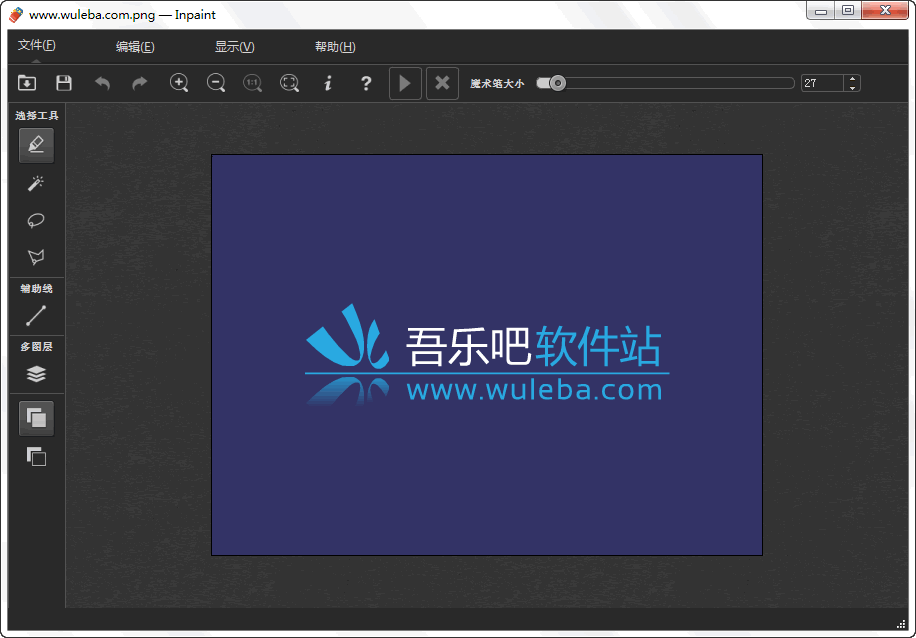Close the Inpaint window
The height and width of the screenshot is (638, 916).
885,11
